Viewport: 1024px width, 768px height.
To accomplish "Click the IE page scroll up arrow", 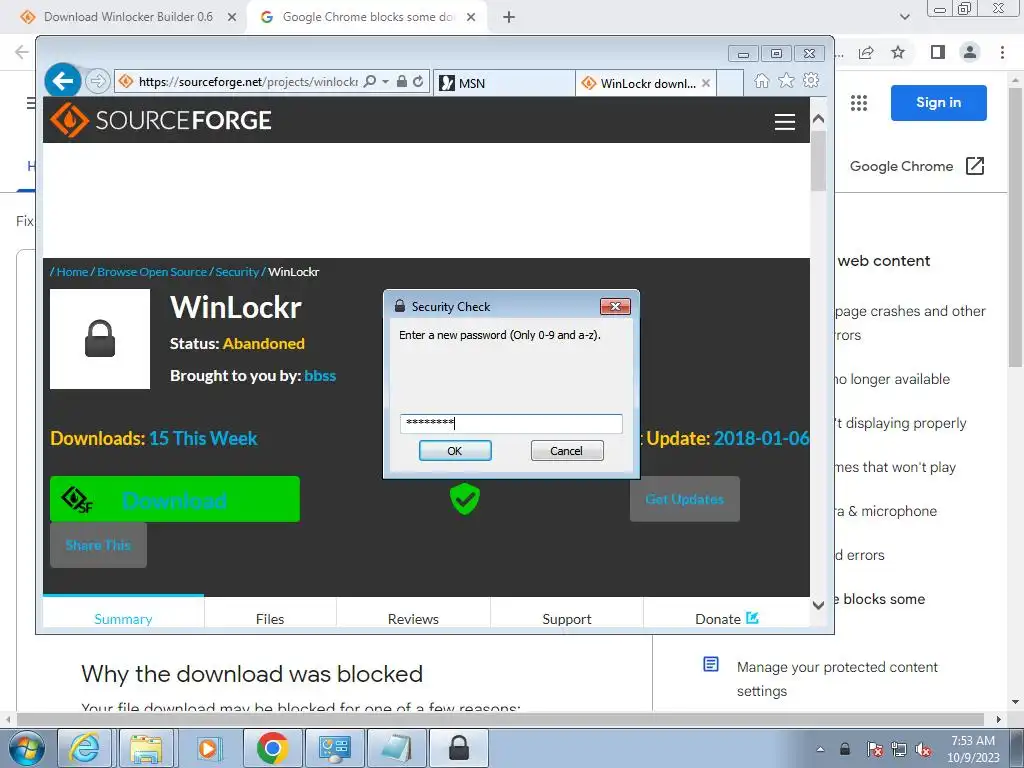I will pyautogui.click(x=818, y=119).
